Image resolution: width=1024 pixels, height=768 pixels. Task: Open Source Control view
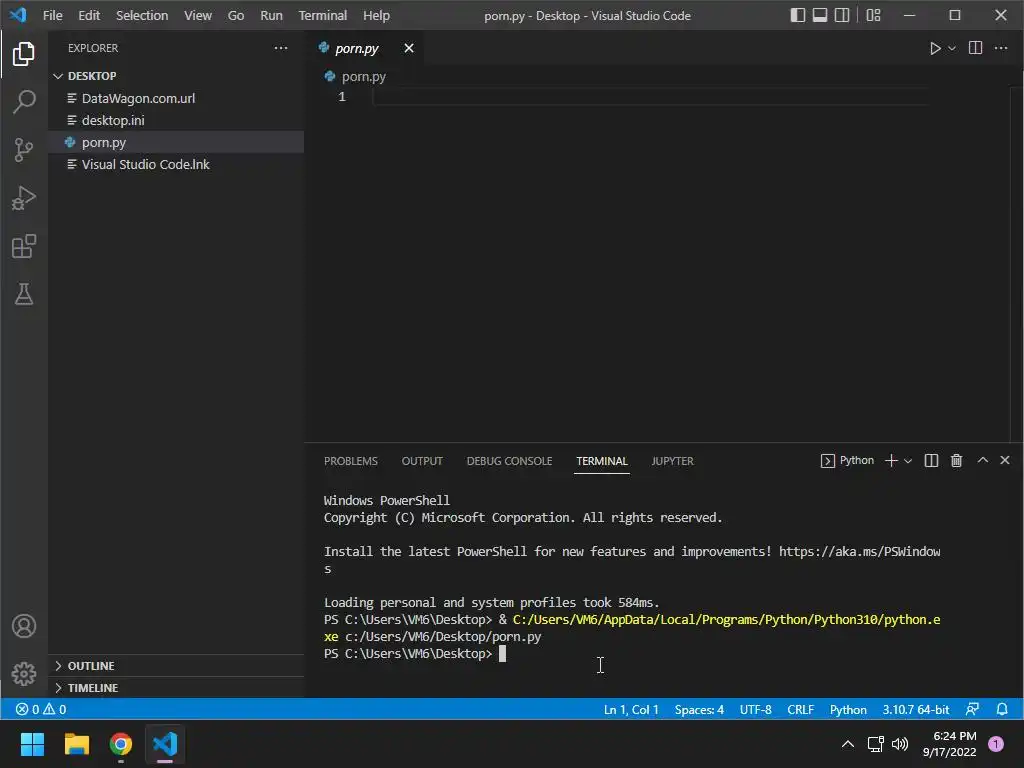[x=24, y=150]
